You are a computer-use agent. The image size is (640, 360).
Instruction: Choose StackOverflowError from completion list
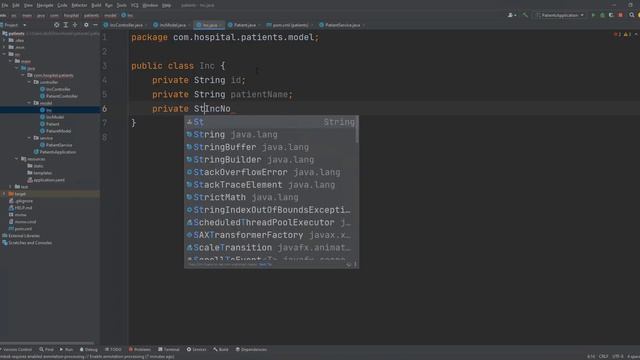pos(271,172)
